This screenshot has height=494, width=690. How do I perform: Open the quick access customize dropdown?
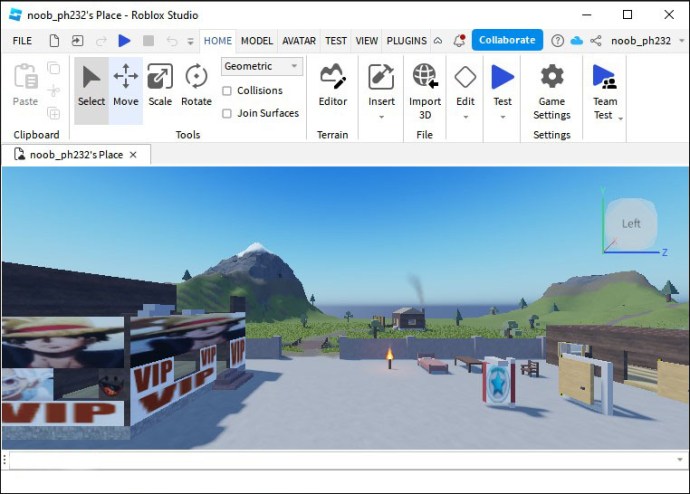191,42
